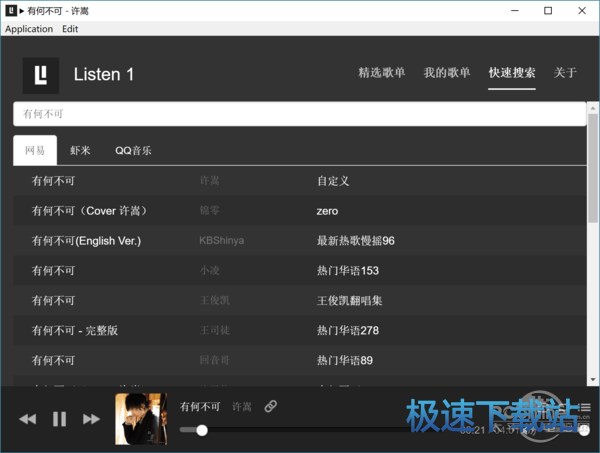This screenshot has height=453, width=600.
Task: Click the scrollbar up arrow
Action: [593, 108]
